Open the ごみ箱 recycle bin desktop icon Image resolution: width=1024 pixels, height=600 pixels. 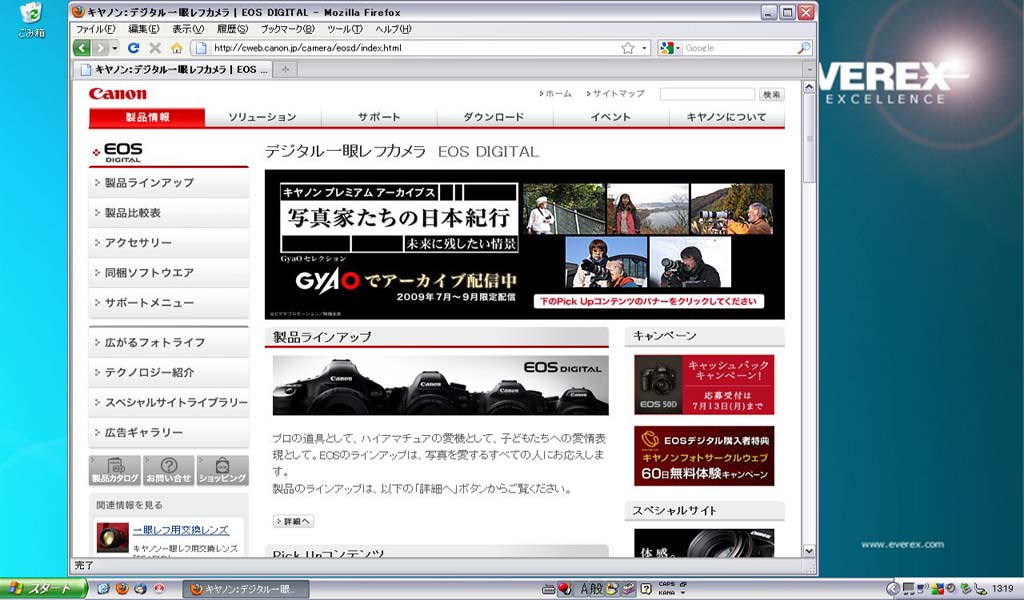point(31,20)
